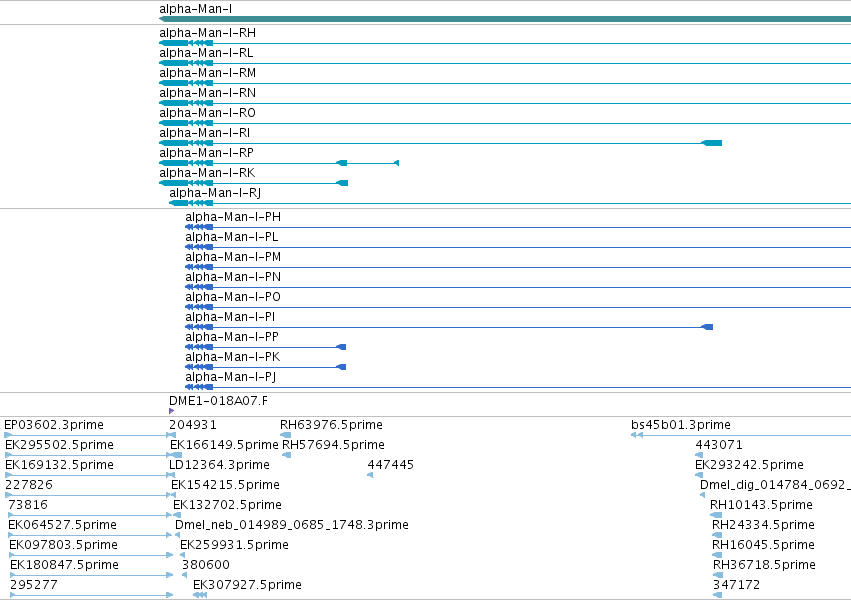Select the alpha-Man-I gene span bar

[505, 19]
